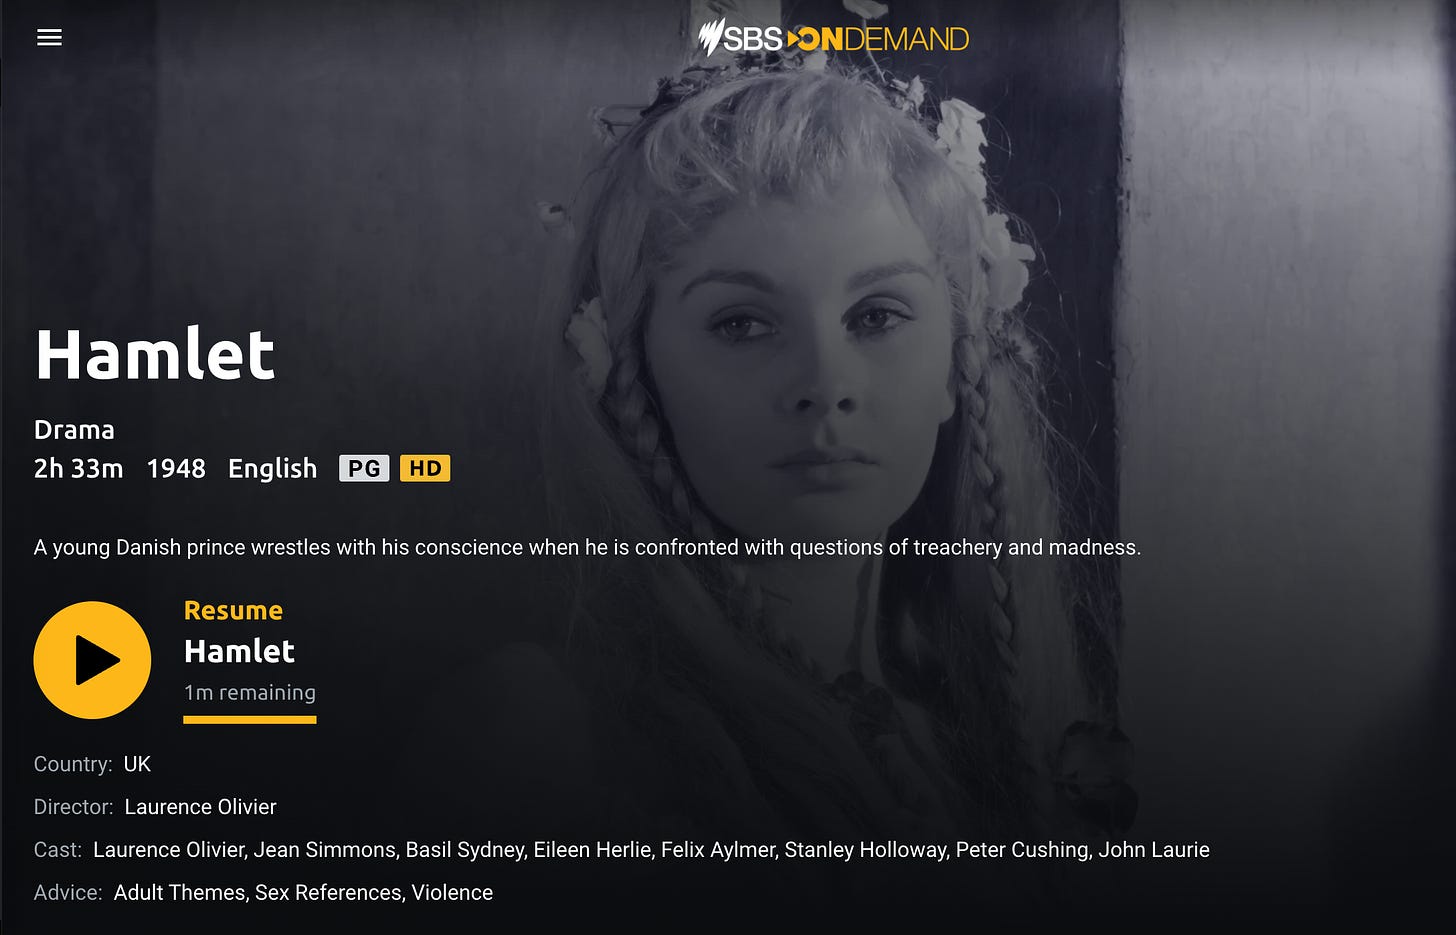The image size is (1456, 935).
Task: Click the yellow progress bar under 1m remaining
Action: [250, 719]
